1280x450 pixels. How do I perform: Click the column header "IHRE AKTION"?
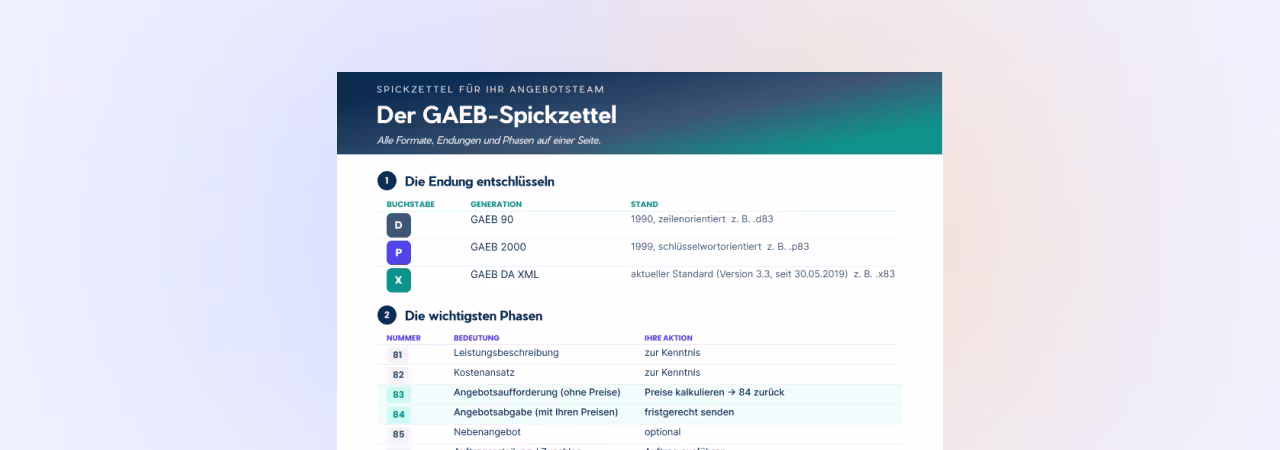(668, 338)
